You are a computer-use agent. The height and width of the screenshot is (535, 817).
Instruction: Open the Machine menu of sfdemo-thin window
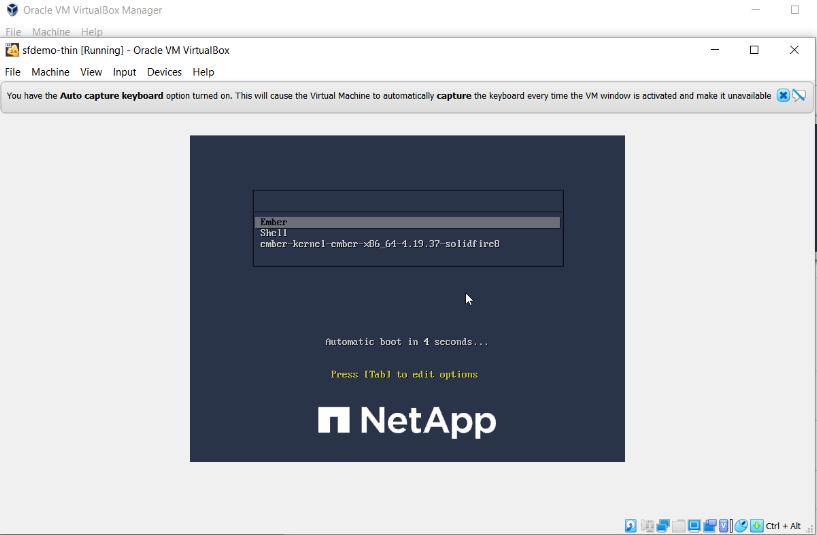pyautogui.click(x=50, y=72)
